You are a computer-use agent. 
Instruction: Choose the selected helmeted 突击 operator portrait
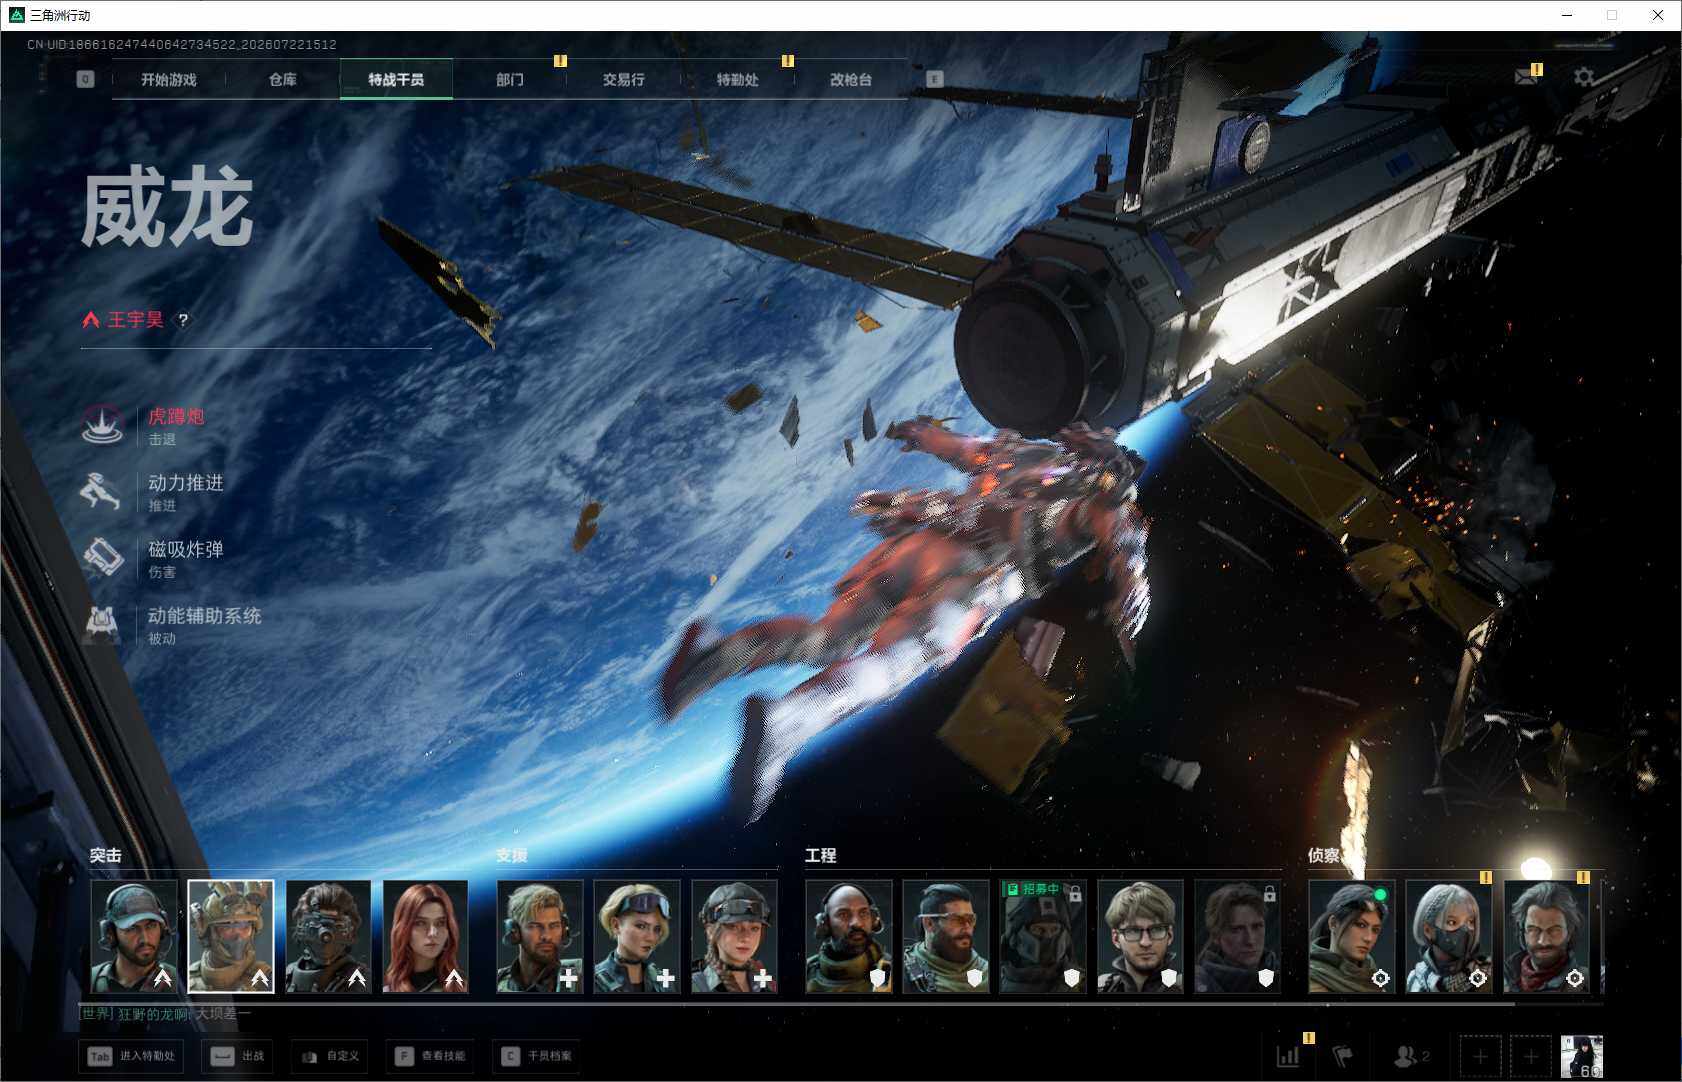[231, 937]
